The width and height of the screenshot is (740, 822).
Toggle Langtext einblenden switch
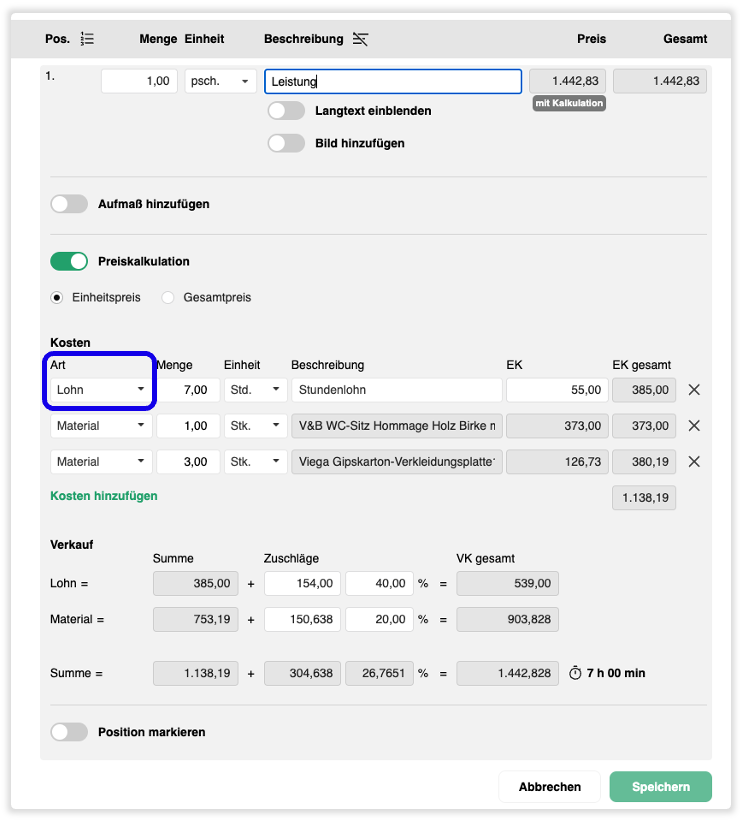286,111
